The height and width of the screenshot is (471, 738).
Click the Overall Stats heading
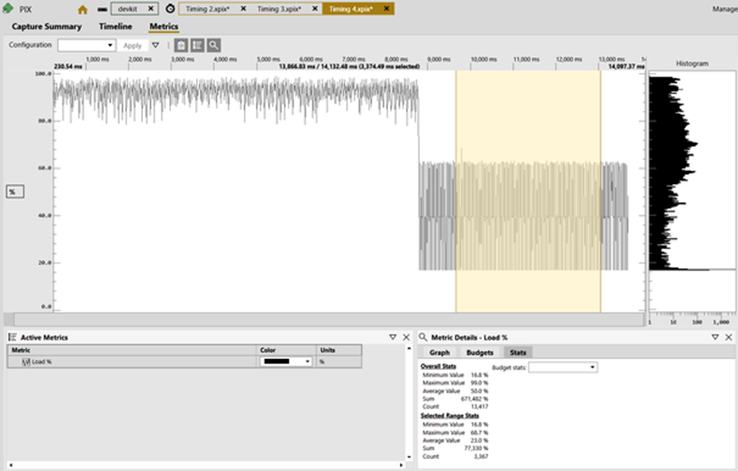point(438,366)
